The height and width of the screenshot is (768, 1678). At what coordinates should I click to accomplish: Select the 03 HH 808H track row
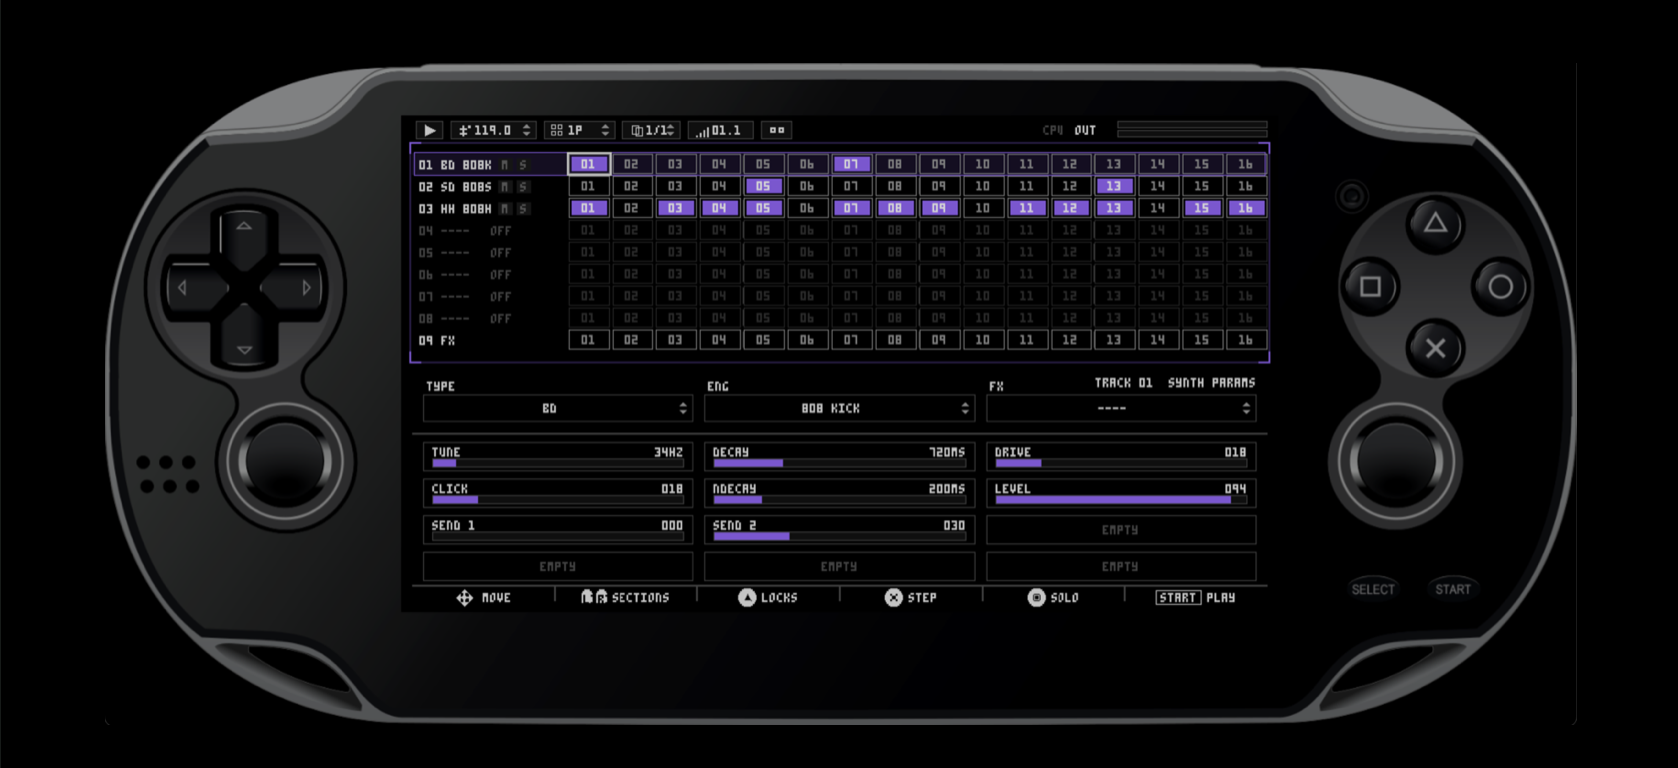490,208
